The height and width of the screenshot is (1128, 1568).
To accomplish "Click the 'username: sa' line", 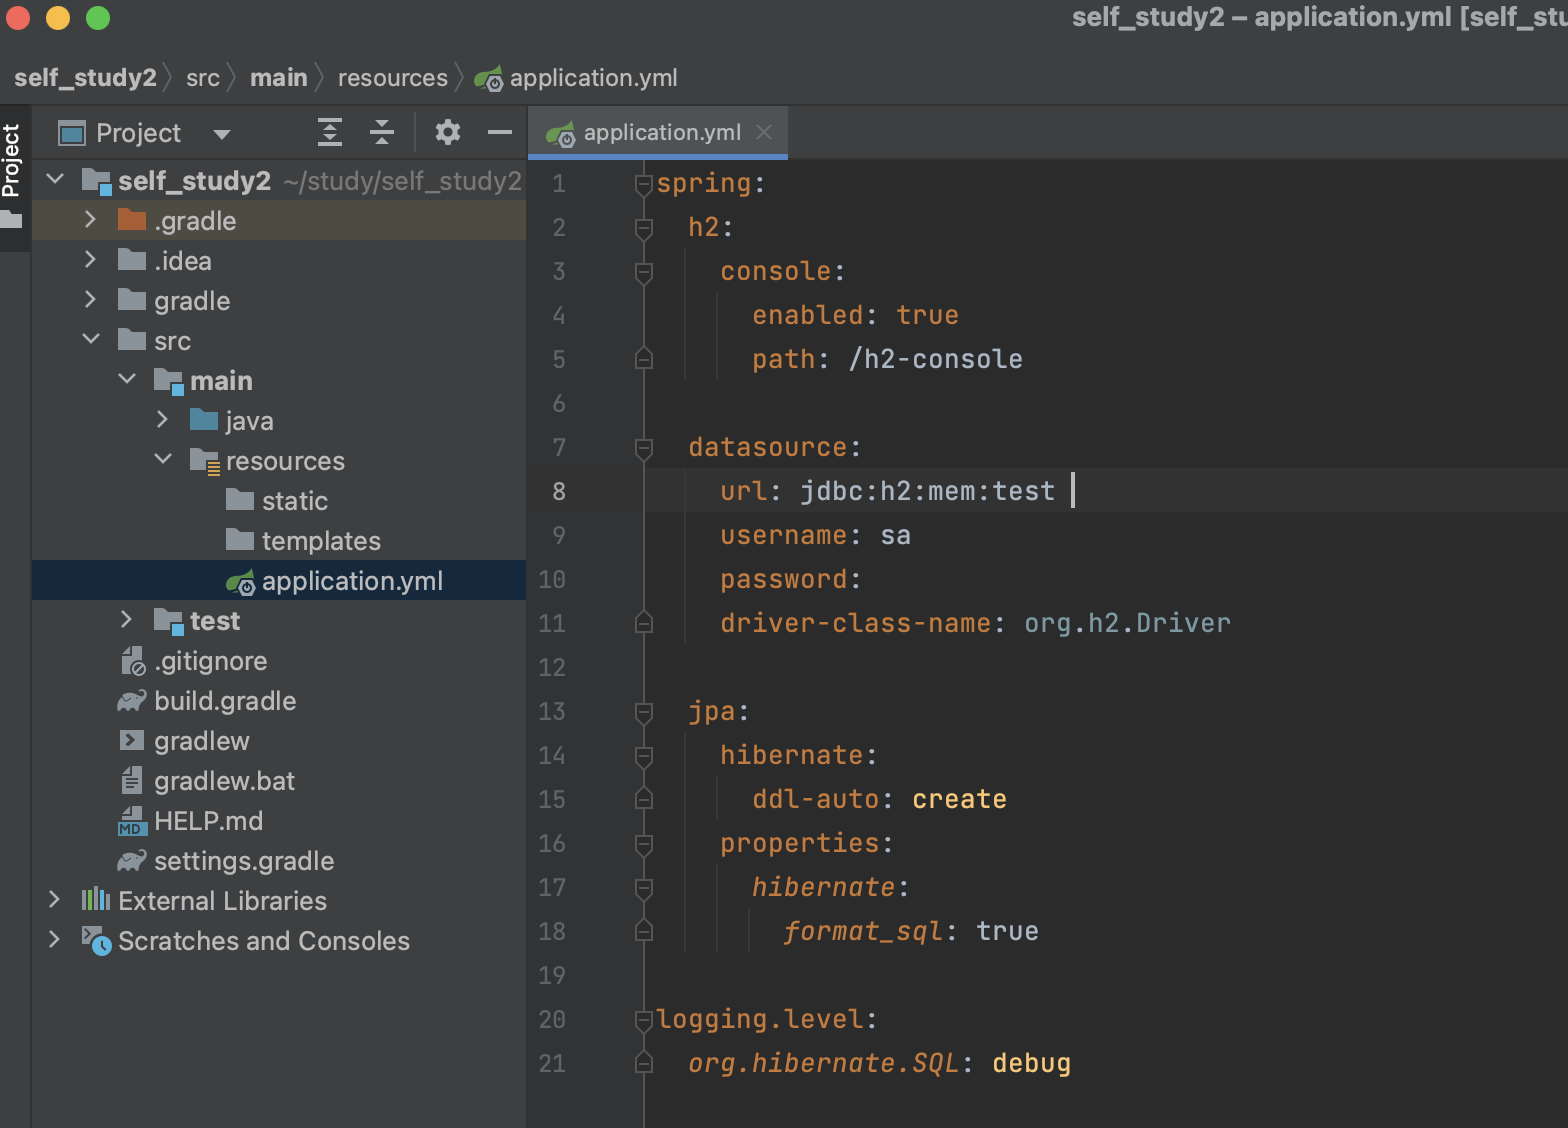I will pos(815,535).
